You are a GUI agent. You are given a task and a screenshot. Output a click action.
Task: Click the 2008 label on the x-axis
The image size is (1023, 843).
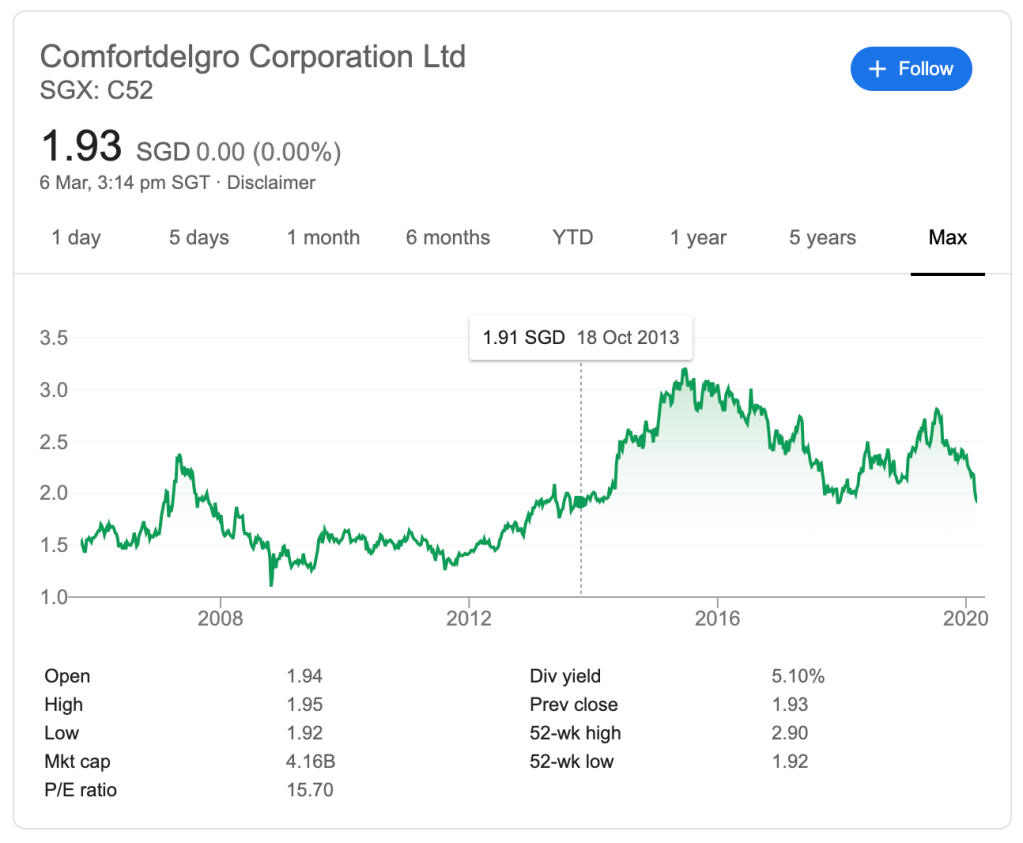221,619
